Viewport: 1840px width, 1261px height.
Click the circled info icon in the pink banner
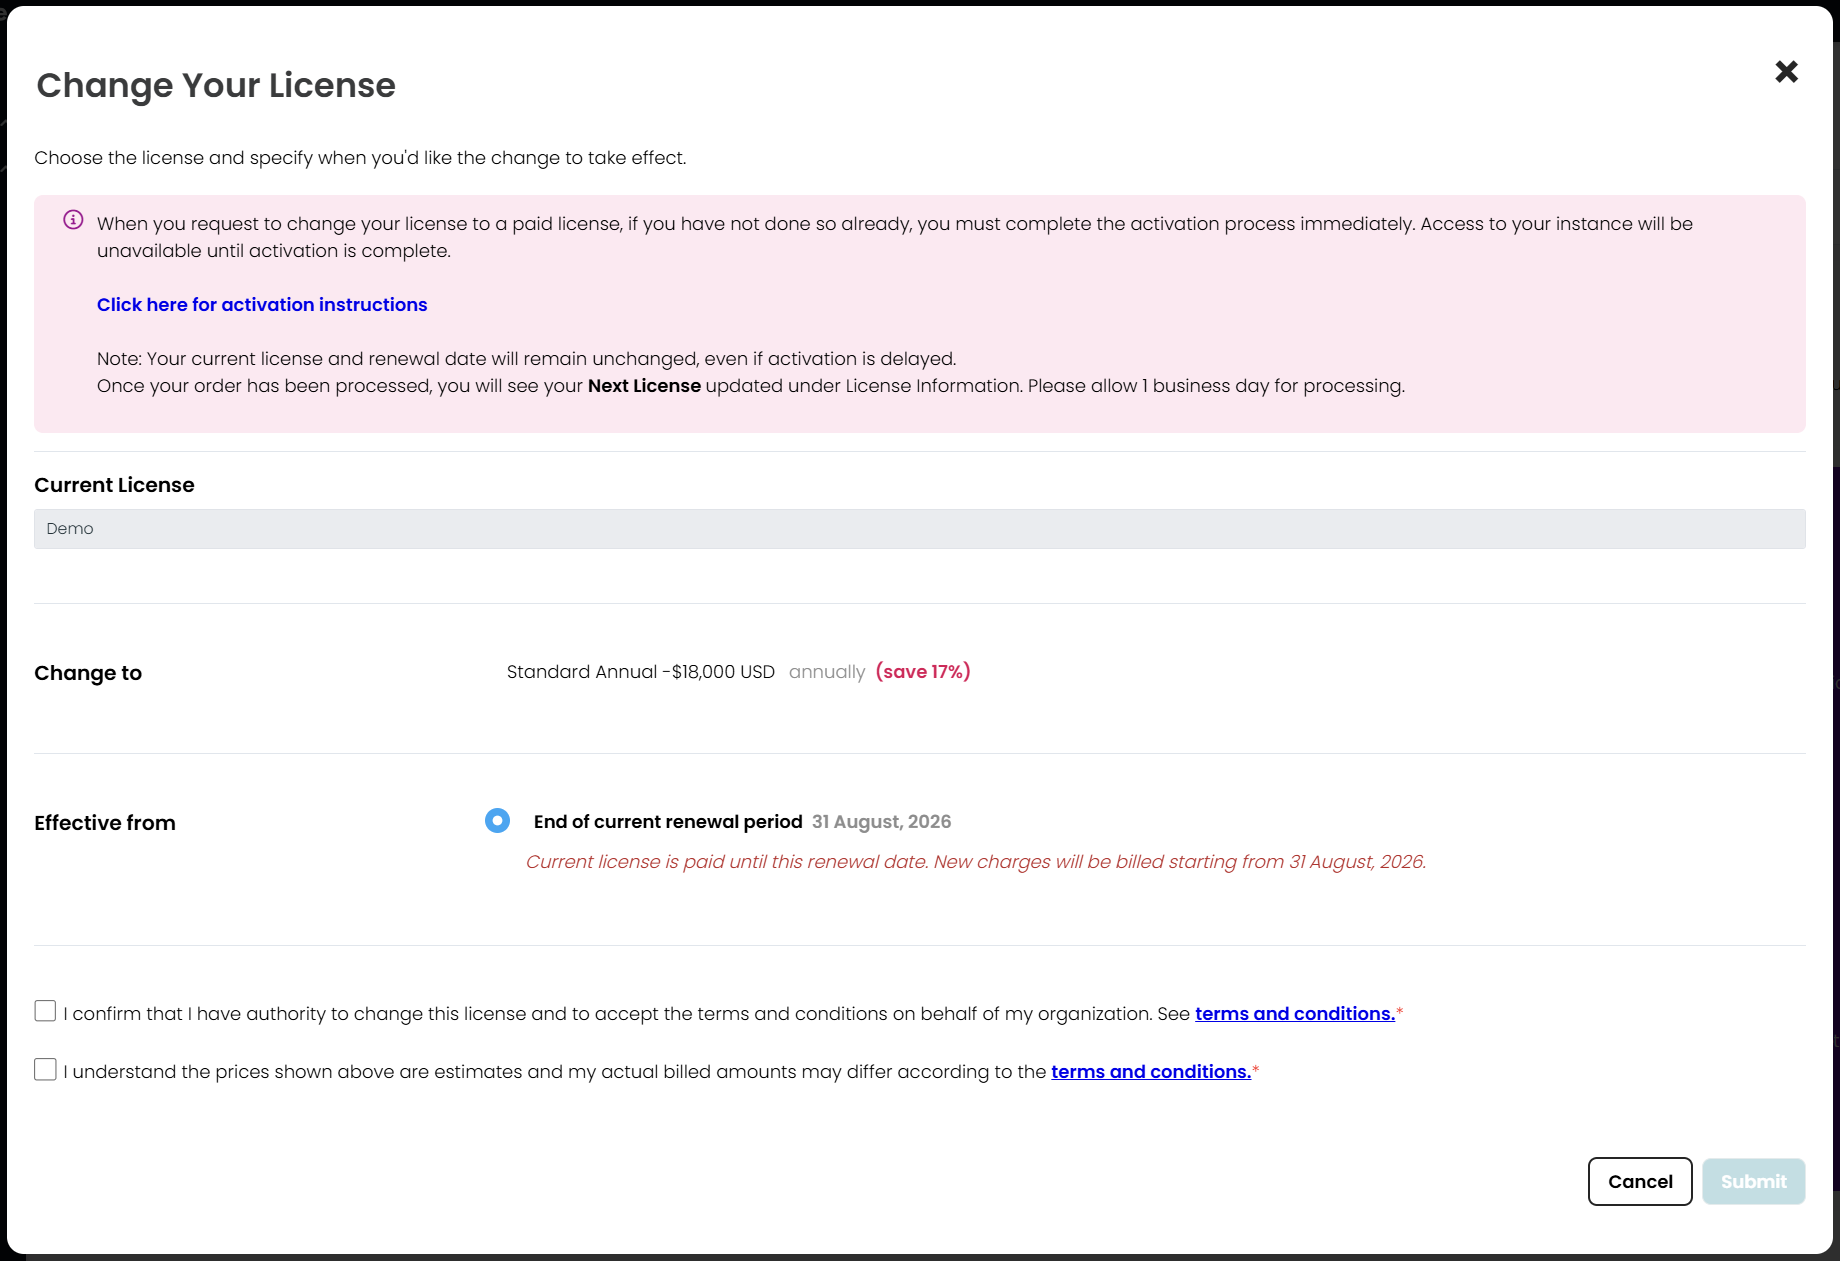72,219
